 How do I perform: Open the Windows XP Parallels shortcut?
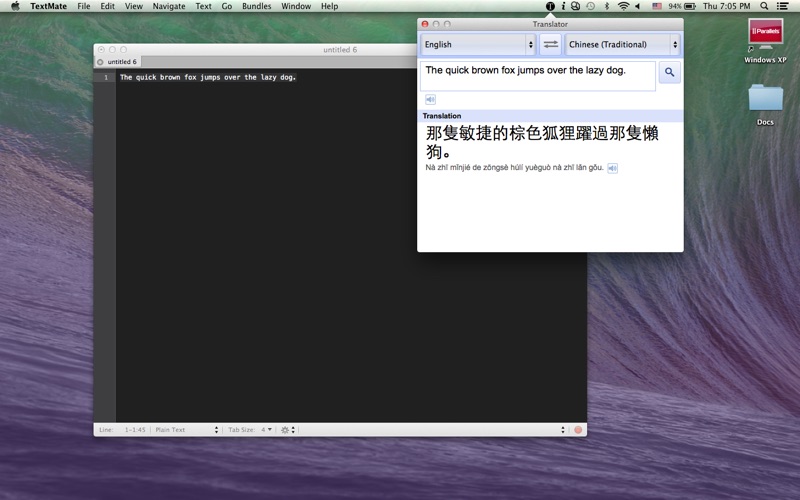[x=765, y=38]
